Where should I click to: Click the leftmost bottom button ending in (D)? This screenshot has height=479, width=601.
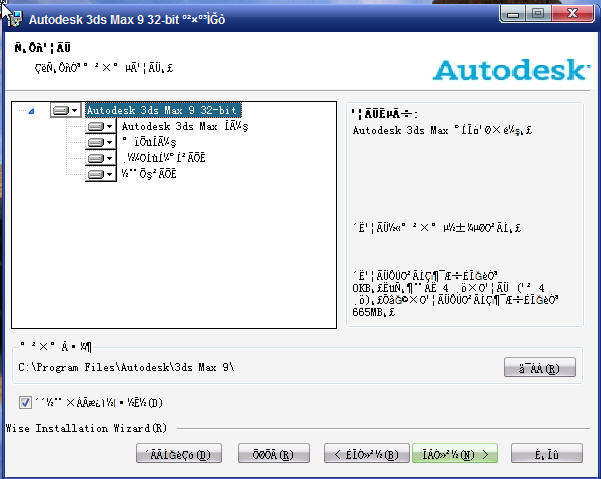point(179,454)
